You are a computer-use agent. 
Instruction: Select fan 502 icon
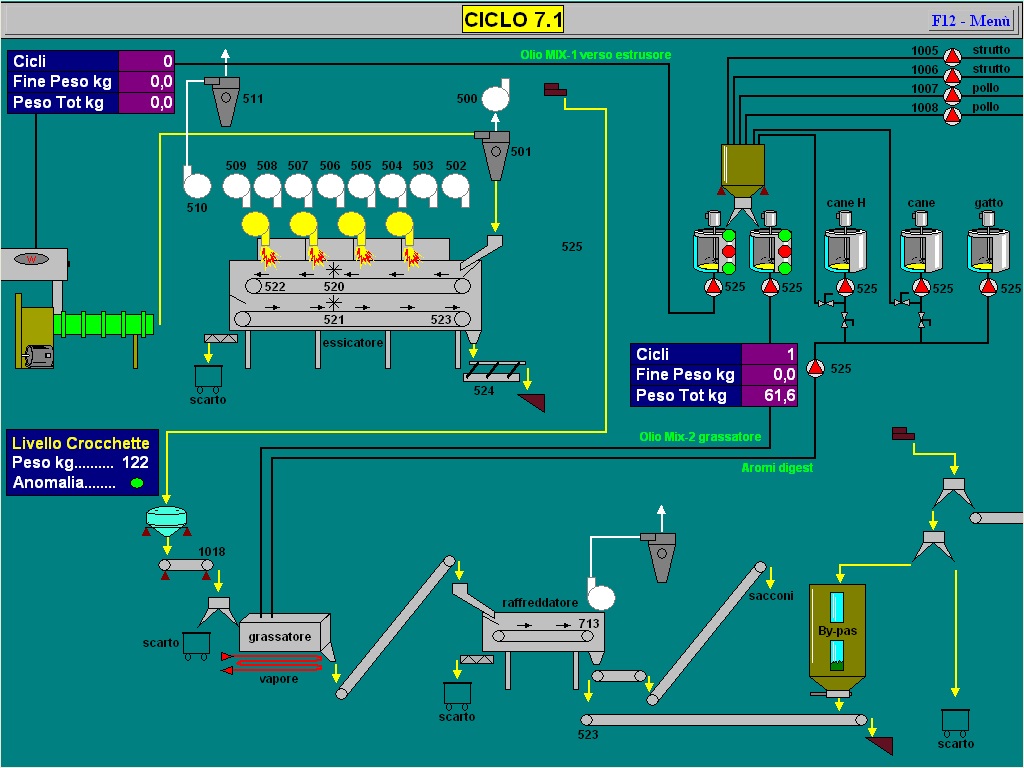[x=456, y=189]
